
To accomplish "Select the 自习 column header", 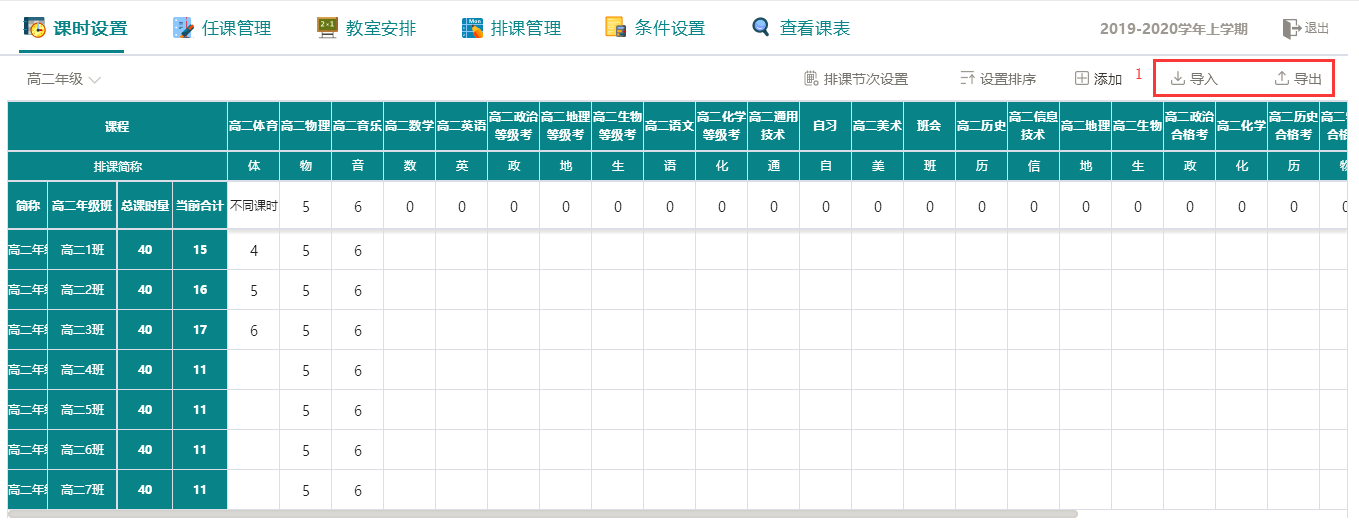I will tap(826, 127).
